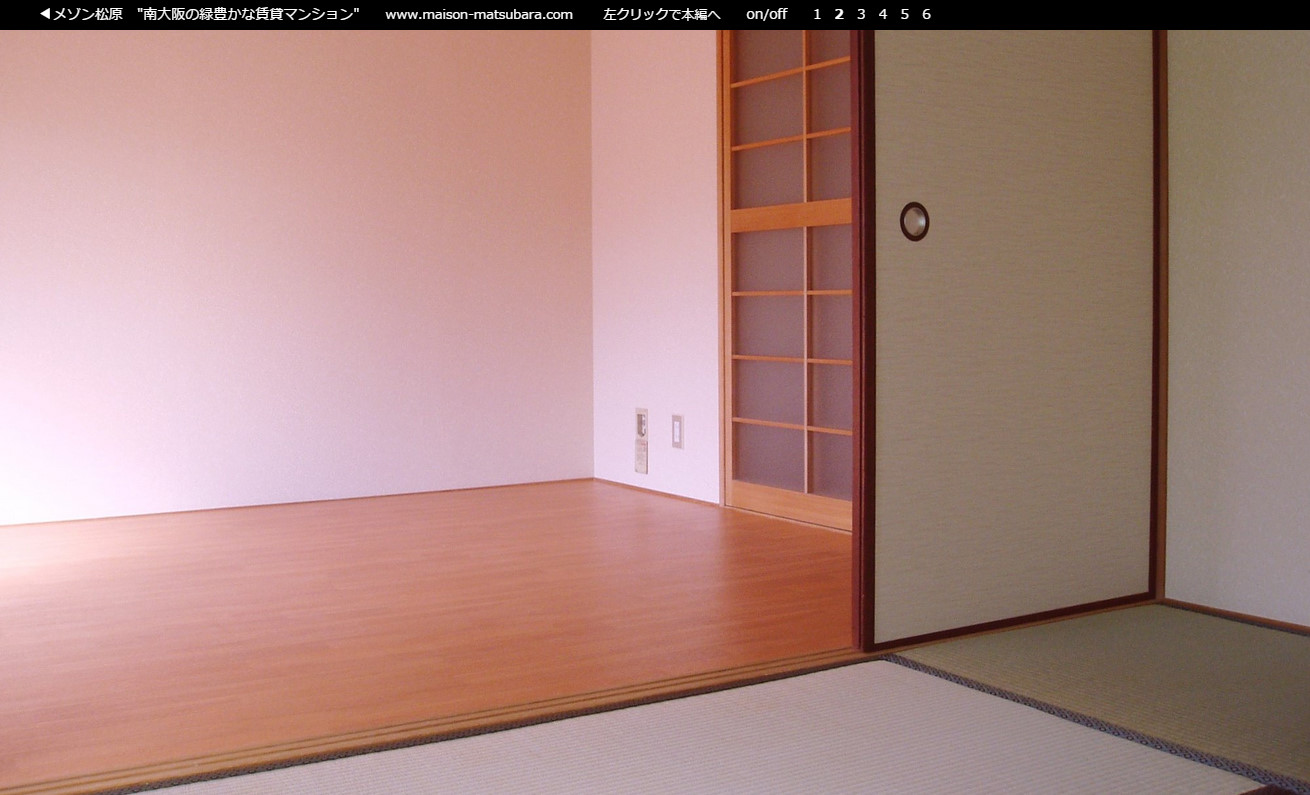Toggle the on/off slideshow control
The width and height of the screenshot is (1310, 795).
pyautogui.click(x=766, y=14)
